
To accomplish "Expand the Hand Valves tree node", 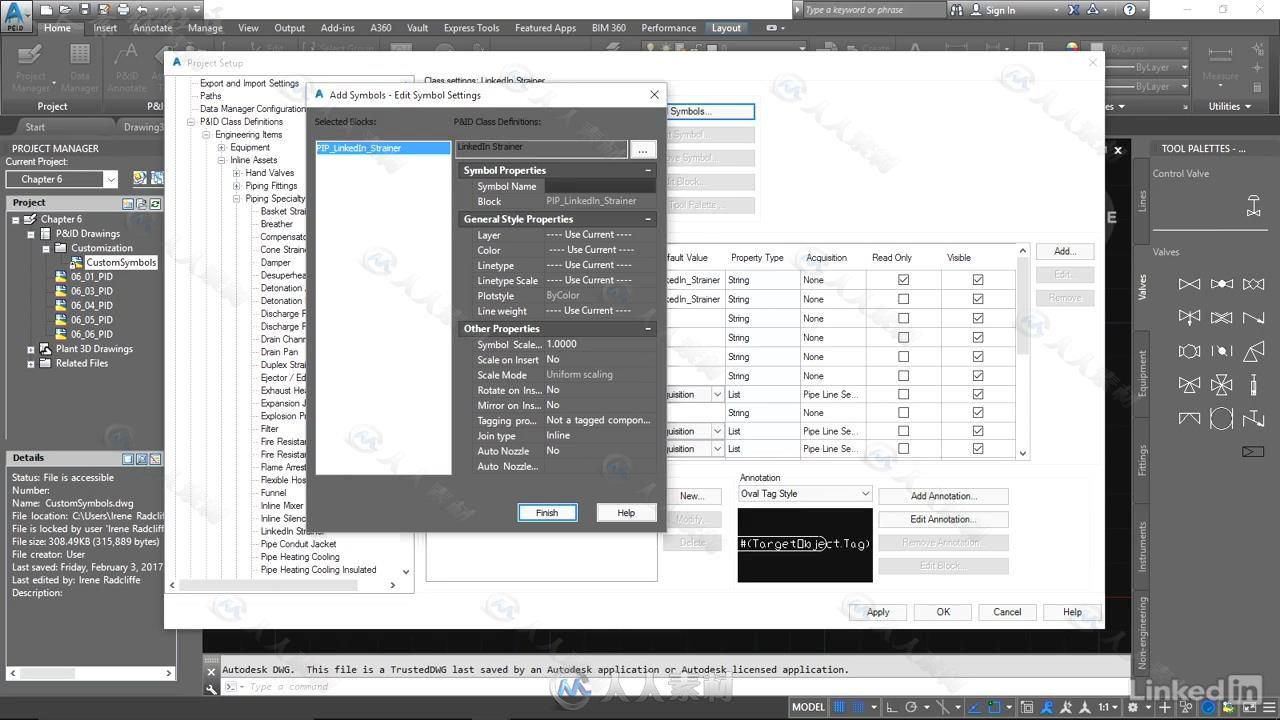I will click(237, 173).
